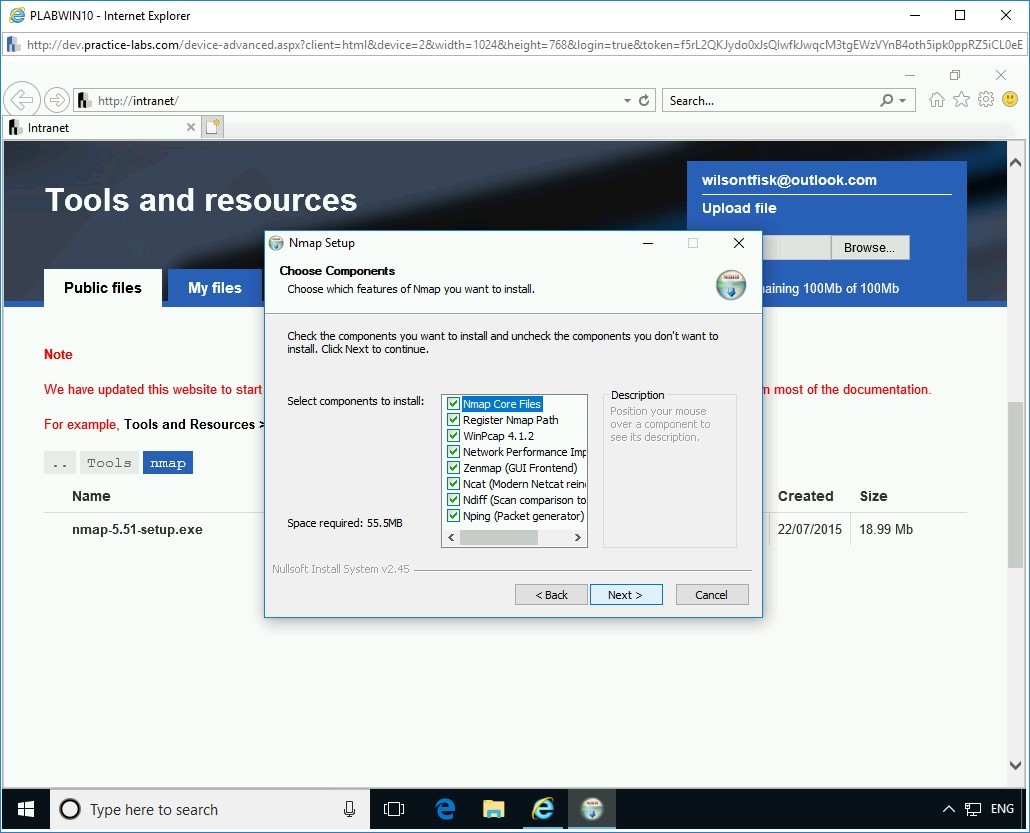The image size is (1030, 833).
Task: Click the settings gear icon in the browser
Action: coord(986,99)
